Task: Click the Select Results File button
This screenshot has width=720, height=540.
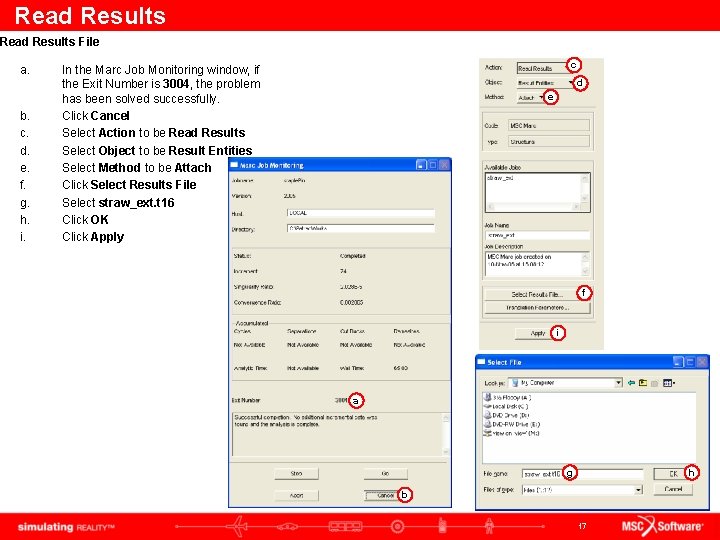Action: coord(537,294)
